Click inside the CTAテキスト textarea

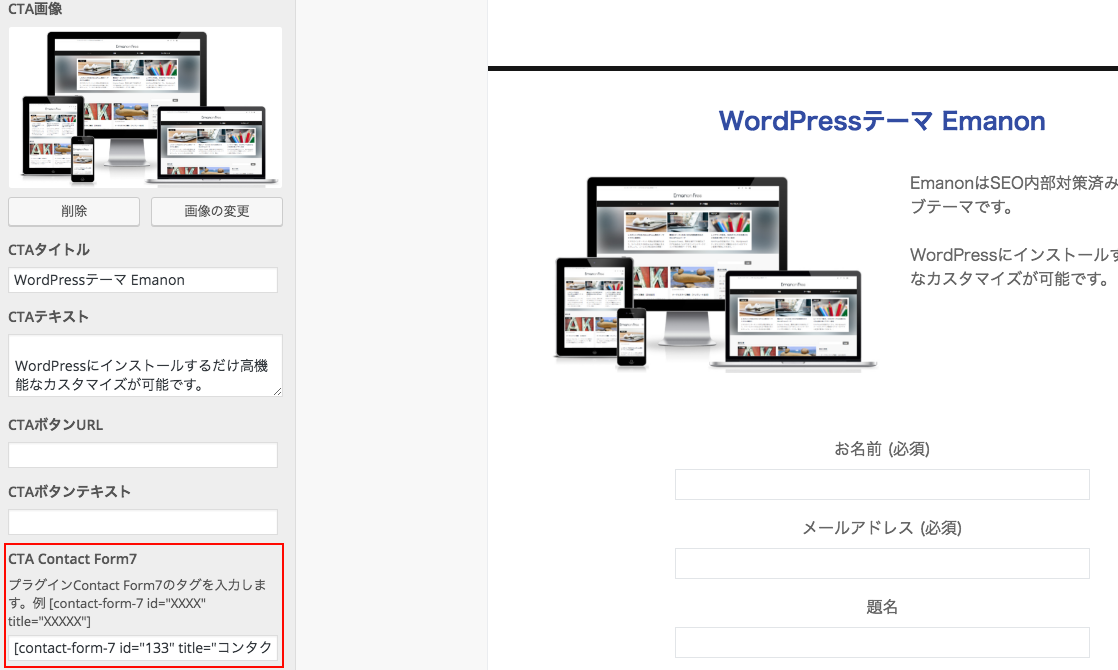click(x=145, y=366)
